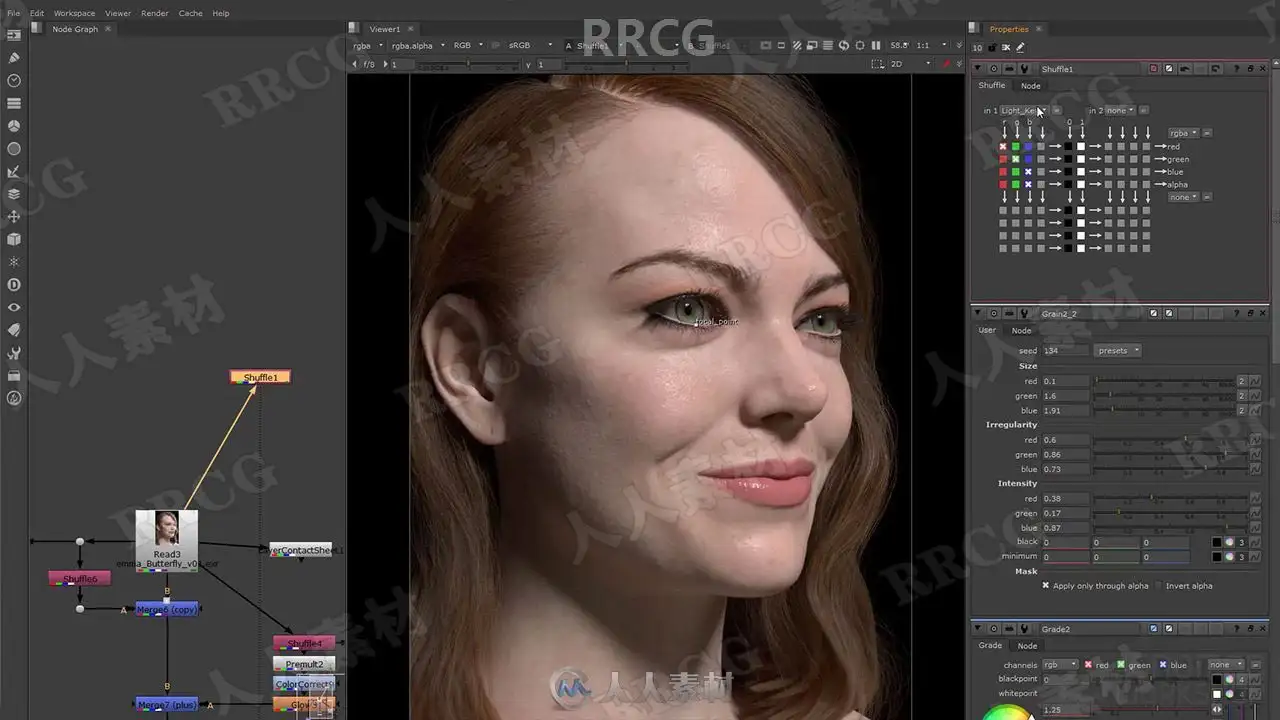1280x720 pixels.
Task: Open the Keyer nodes toolbar icon
Action: click(14, 172)
